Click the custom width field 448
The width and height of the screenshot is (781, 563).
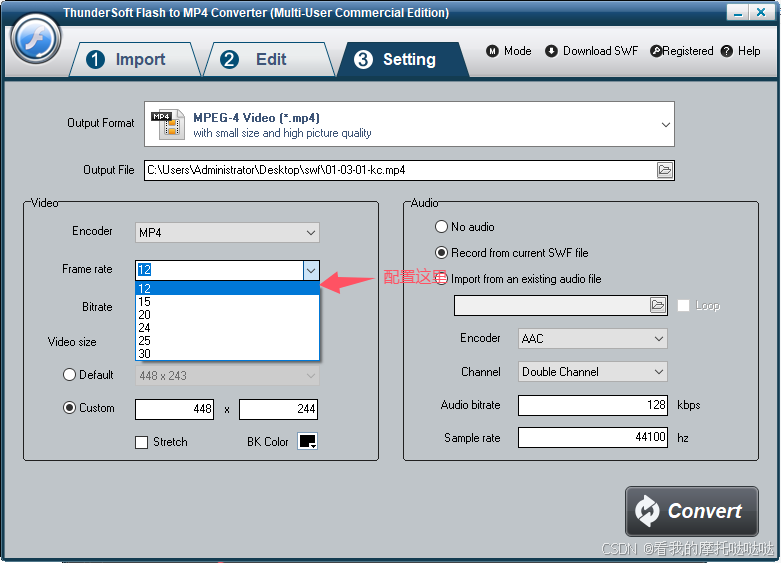[x=174, y=410]
